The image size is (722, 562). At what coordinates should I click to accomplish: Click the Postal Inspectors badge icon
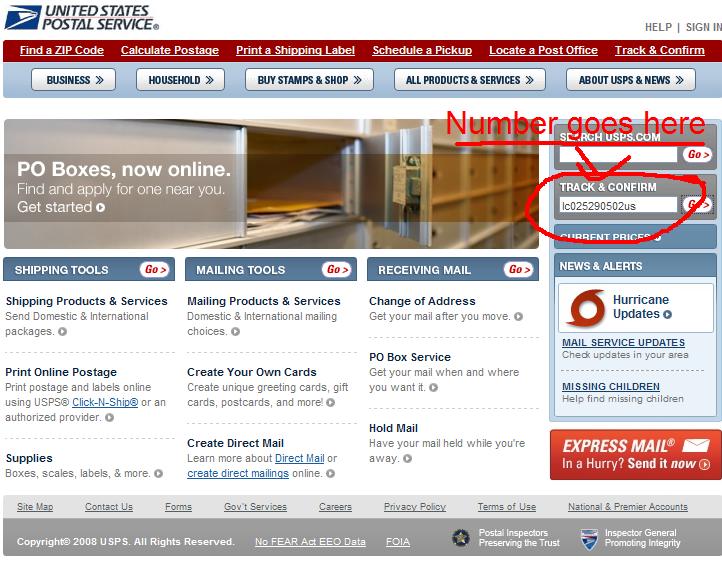[x=460, y=538]
